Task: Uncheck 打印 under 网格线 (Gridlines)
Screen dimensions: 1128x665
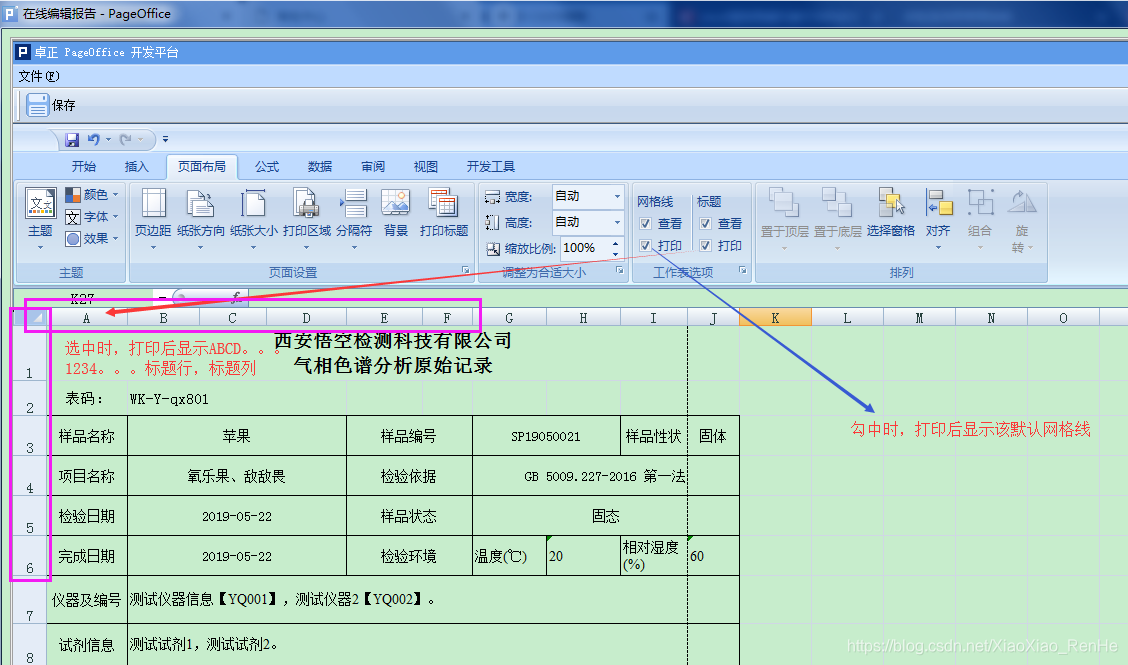Action: [645, 246]
